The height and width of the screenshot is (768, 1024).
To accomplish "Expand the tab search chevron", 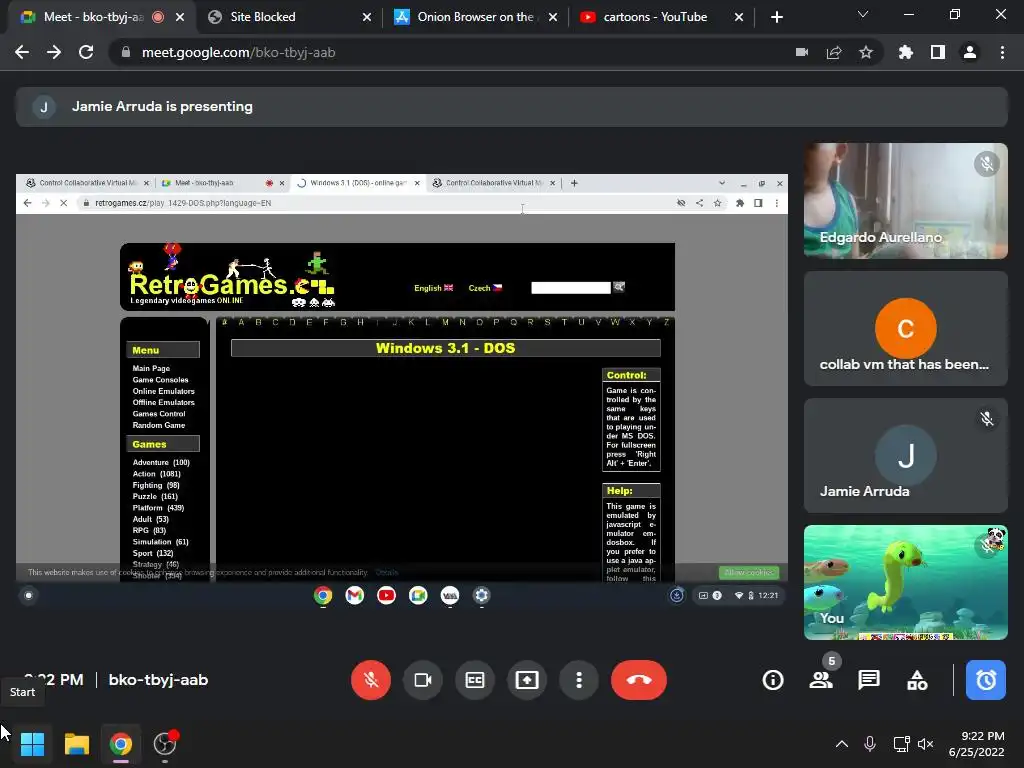I will click(863, 14).
